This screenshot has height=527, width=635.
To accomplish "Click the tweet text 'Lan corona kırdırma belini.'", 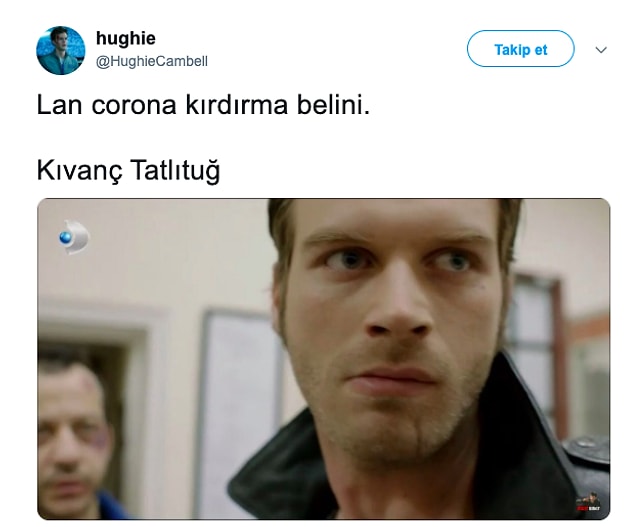I will click(x=203, y=105).
